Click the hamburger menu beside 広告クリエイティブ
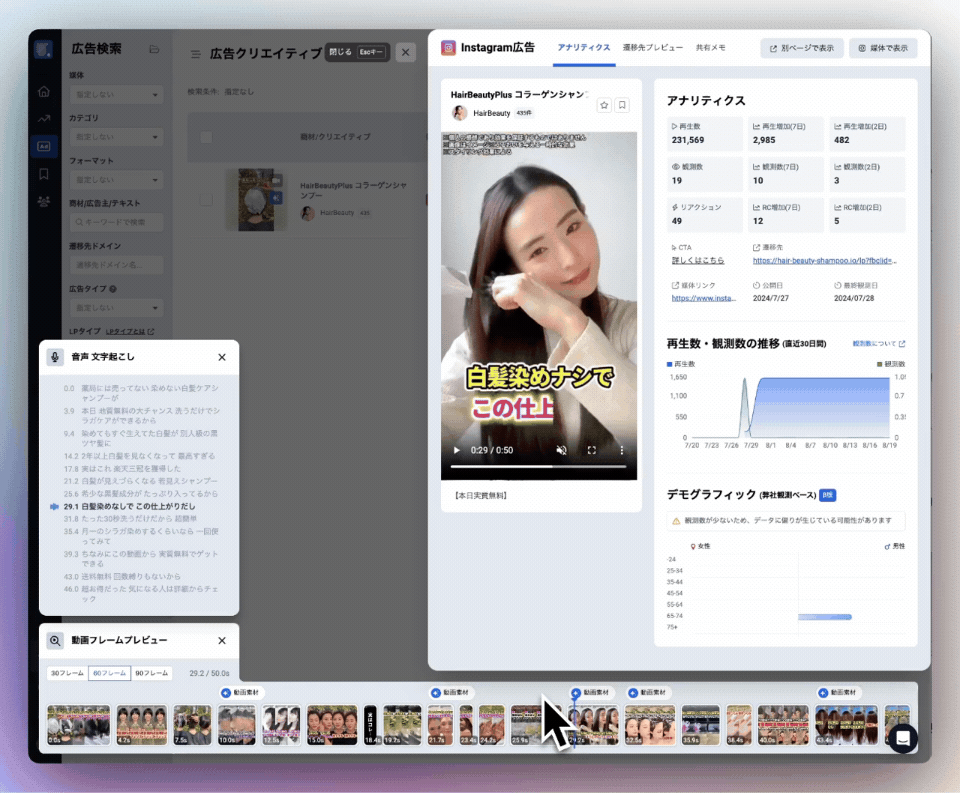This screenshot has height=793, width=960. 195,54
